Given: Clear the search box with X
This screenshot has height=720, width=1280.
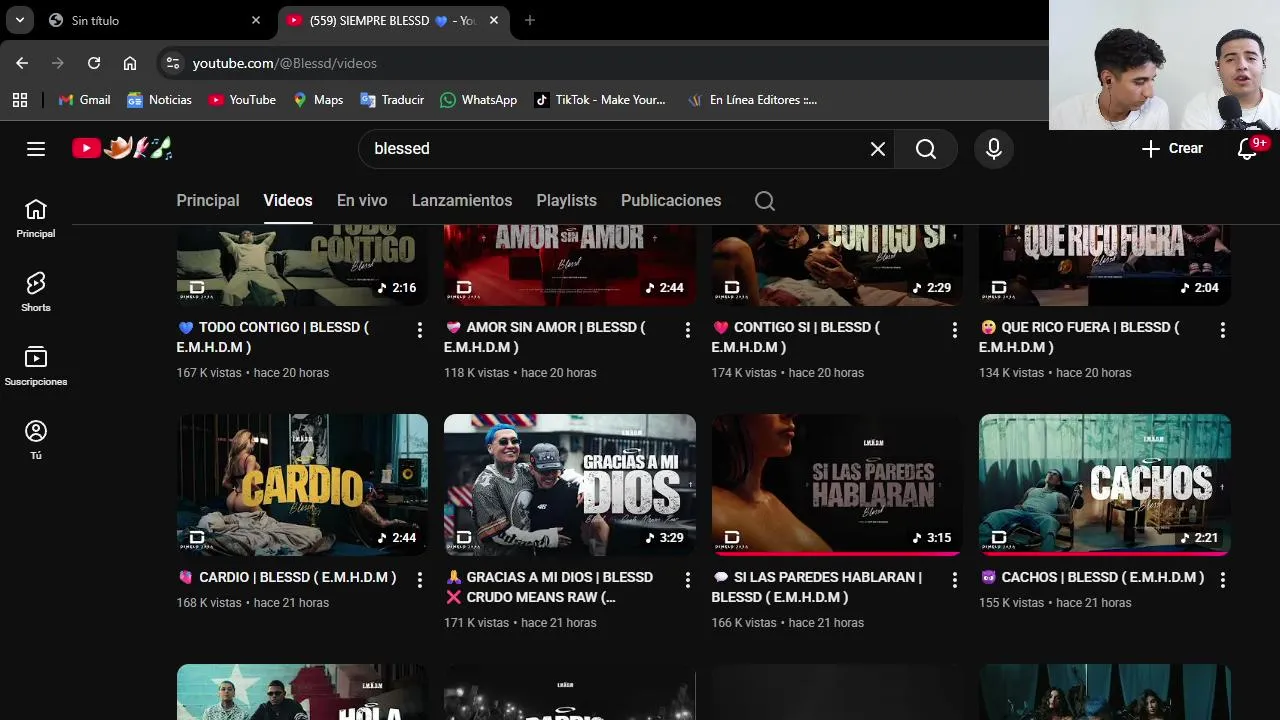Looking at the screenshot, I should point(877,149).
